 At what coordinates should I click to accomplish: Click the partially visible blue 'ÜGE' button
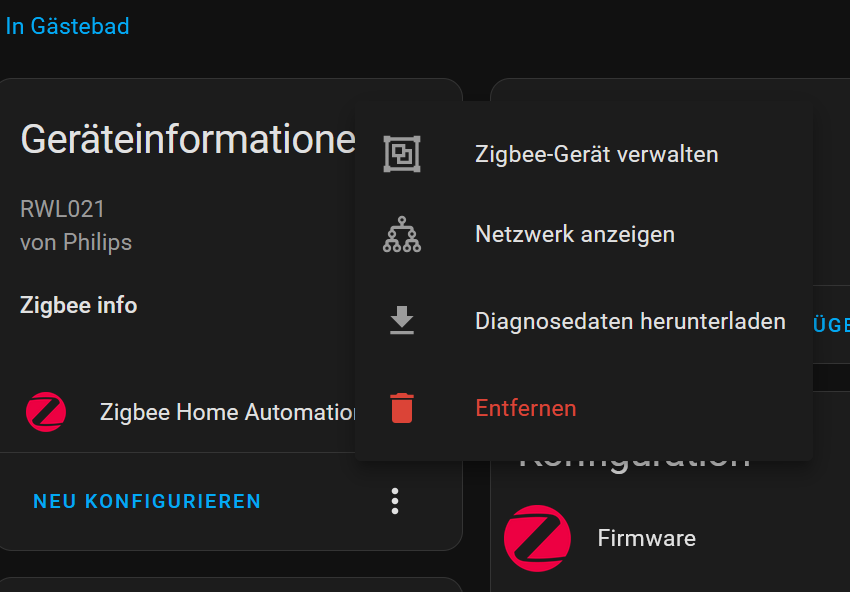[x=831, y=325]
